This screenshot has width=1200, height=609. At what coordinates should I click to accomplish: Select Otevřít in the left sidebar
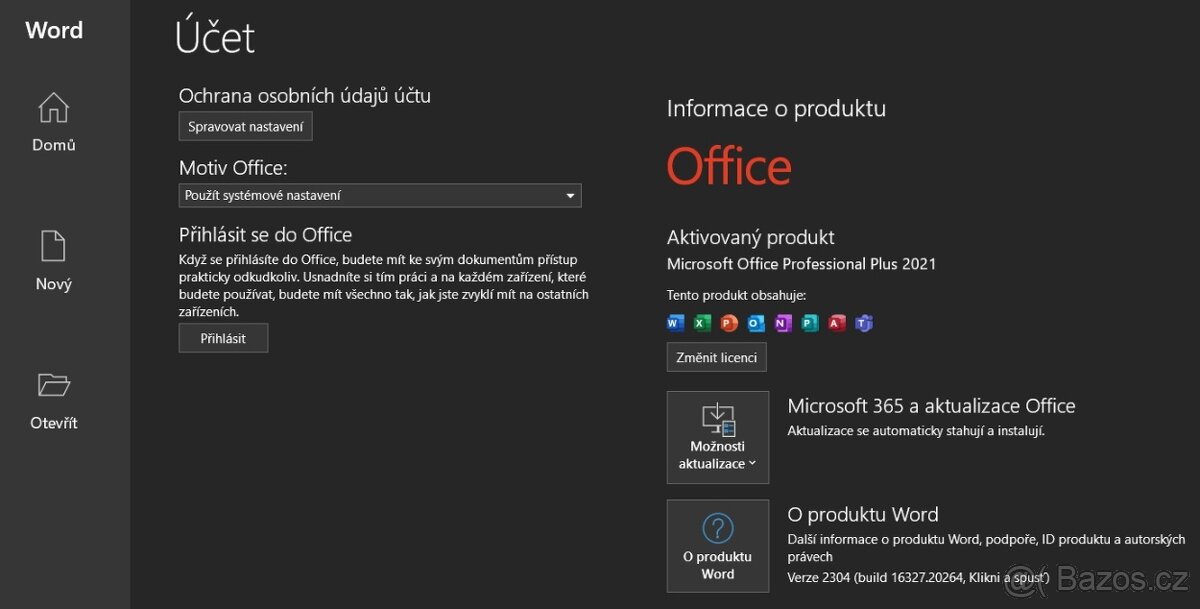pos(54,400)
